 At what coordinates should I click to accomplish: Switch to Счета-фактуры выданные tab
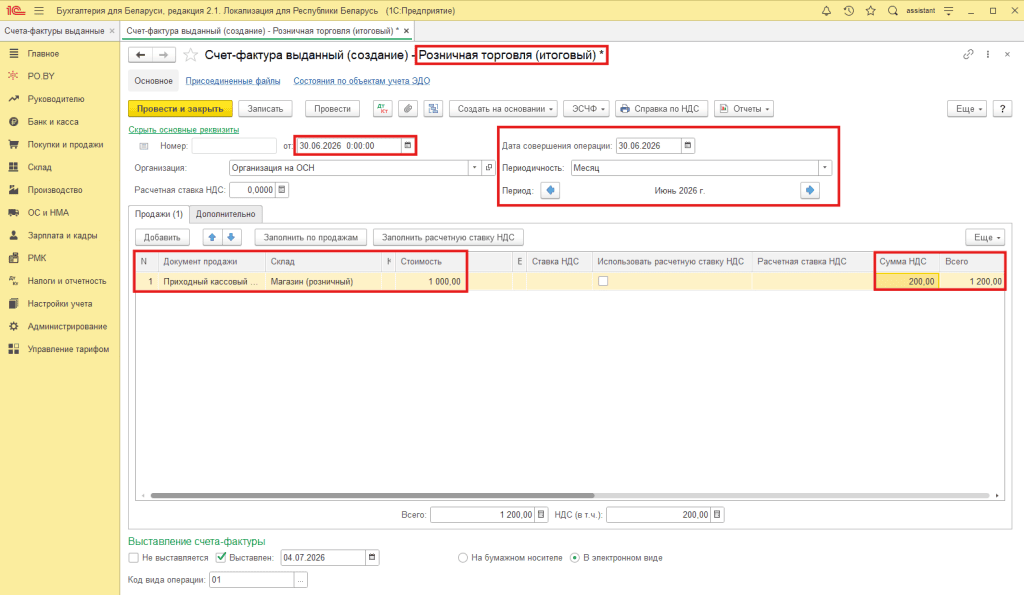54,31
